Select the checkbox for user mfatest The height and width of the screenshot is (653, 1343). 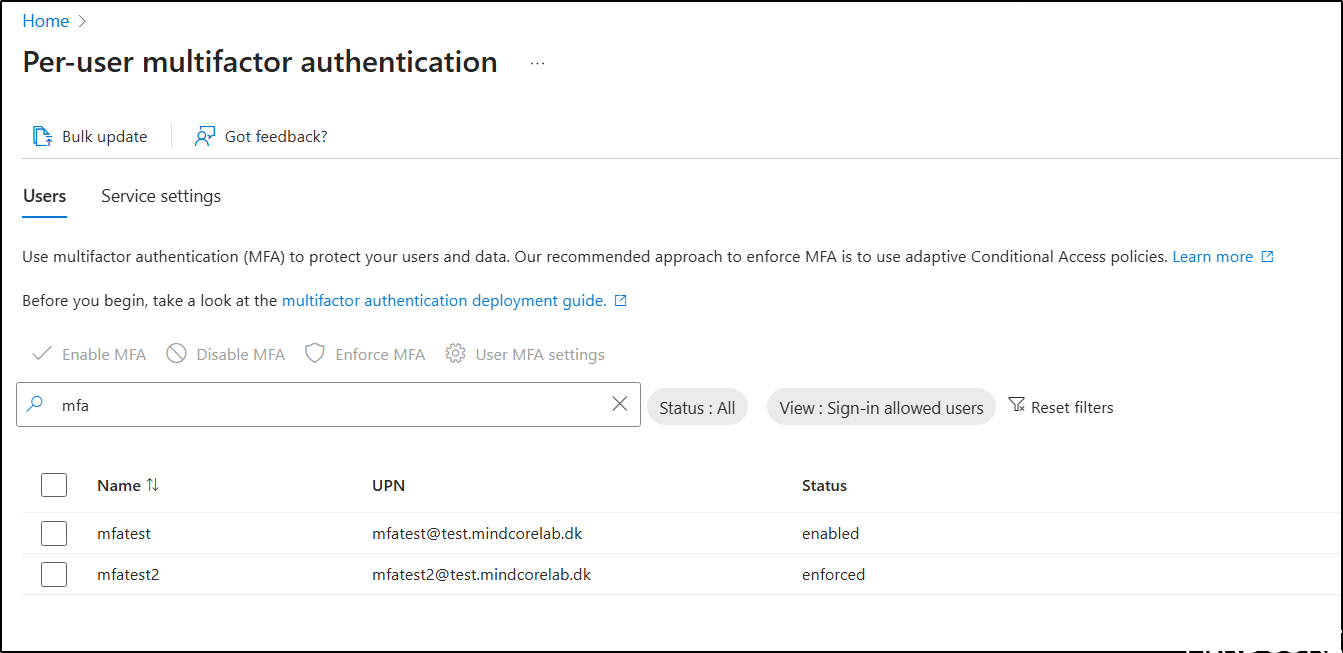click(x=54, y=532)
